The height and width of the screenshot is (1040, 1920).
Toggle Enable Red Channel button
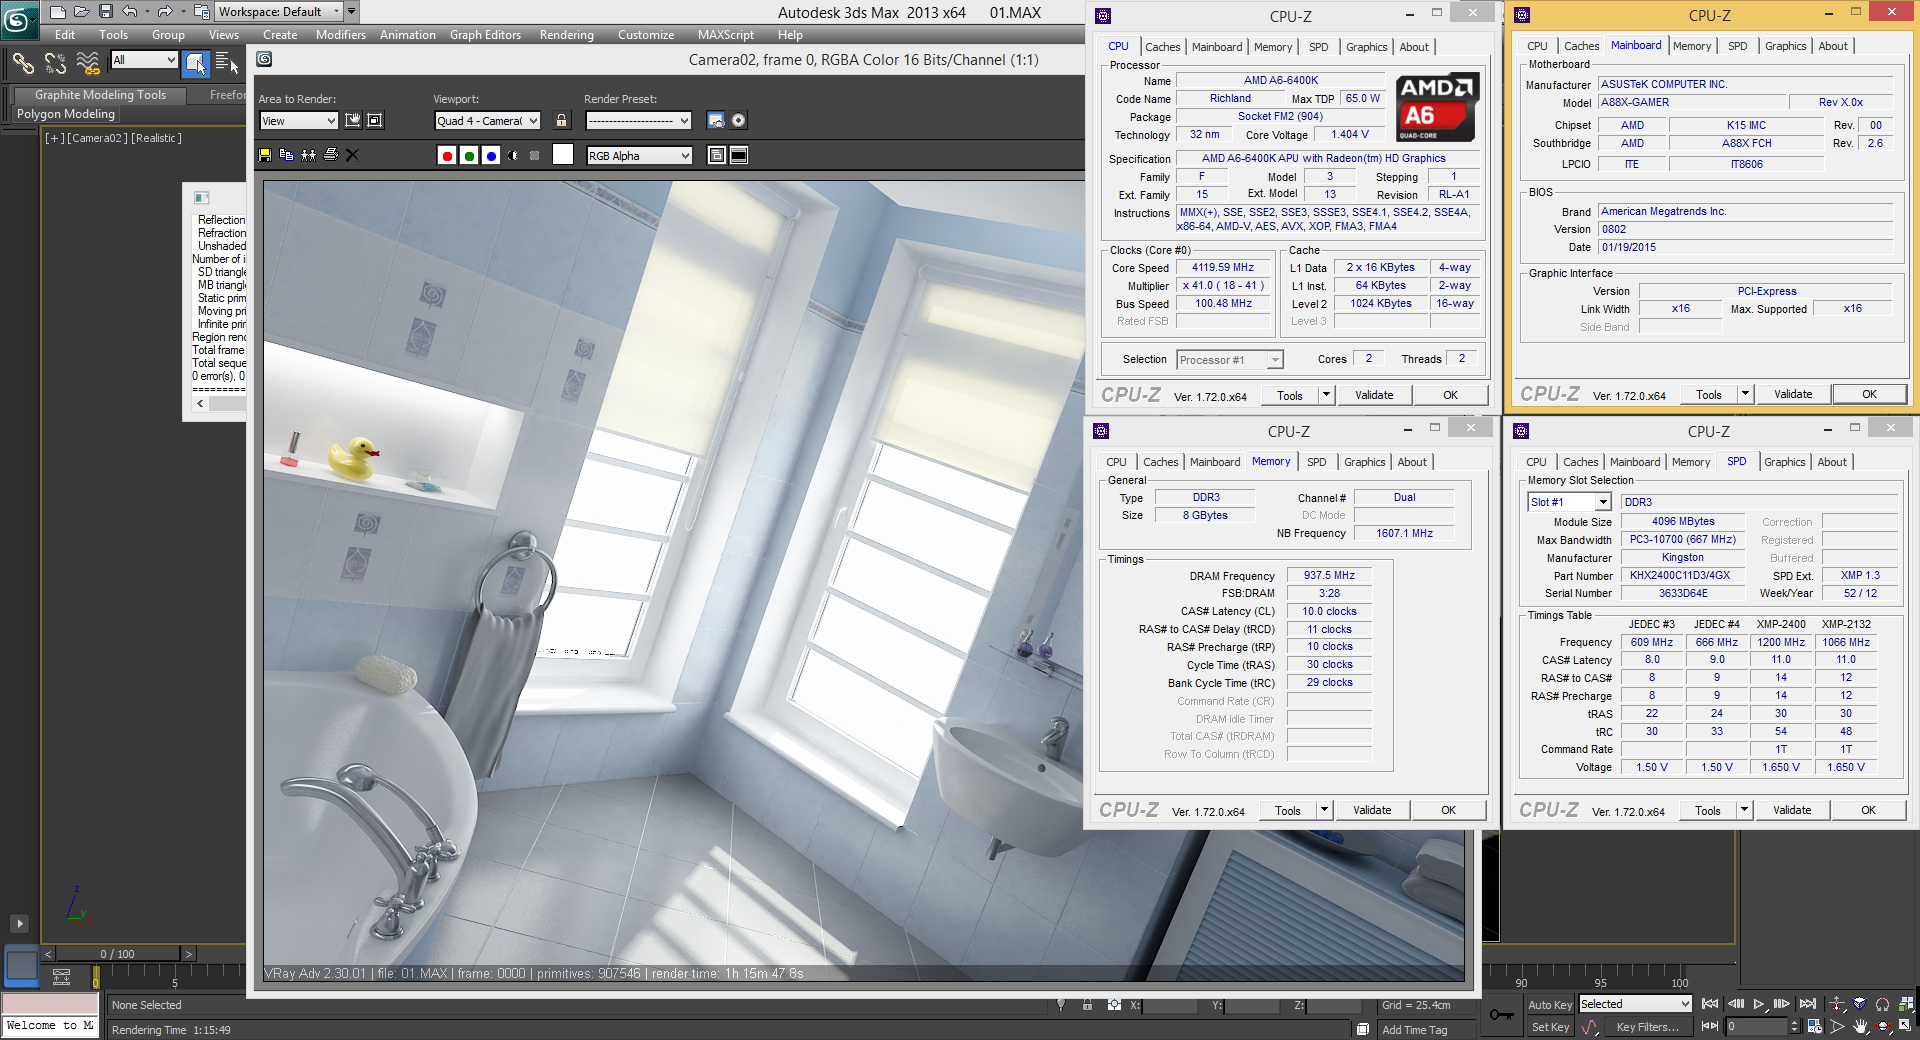[x=447, y=155]
